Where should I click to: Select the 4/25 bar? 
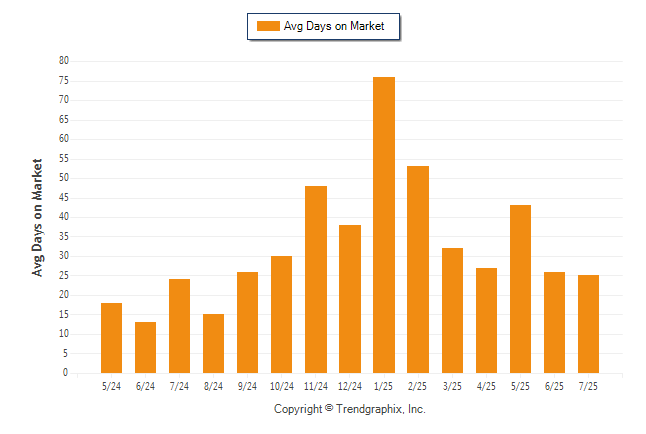pos(486,321)
